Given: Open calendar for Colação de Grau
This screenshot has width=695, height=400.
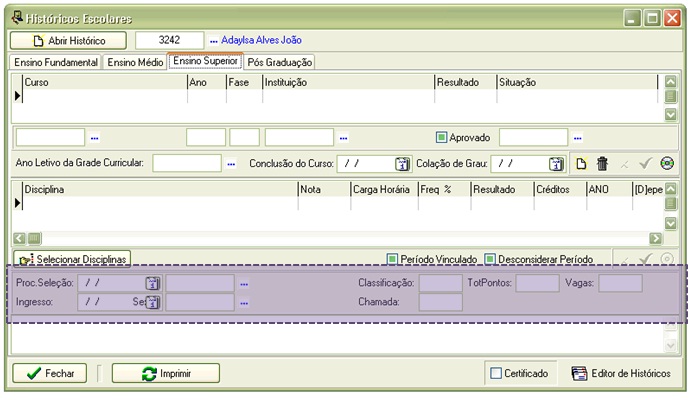Looking at the screenshot, I should pos(556,163).
